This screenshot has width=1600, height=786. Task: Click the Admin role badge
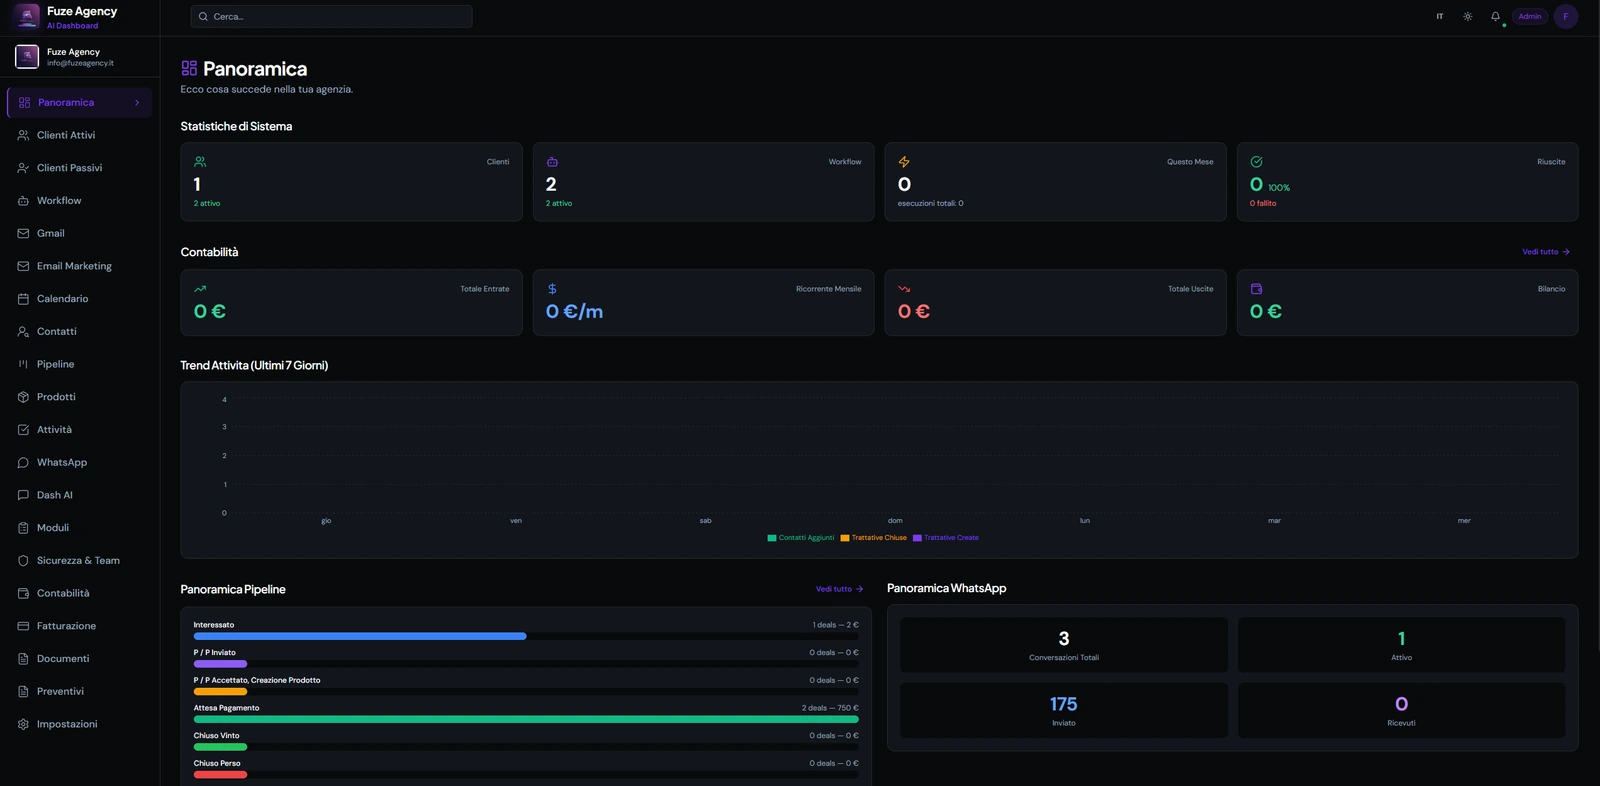pos(1530,16)
